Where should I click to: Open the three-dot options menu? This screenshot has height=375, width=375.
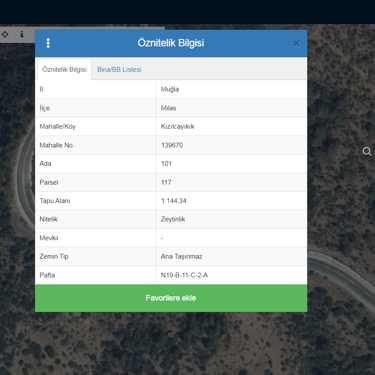coord(48,43)
